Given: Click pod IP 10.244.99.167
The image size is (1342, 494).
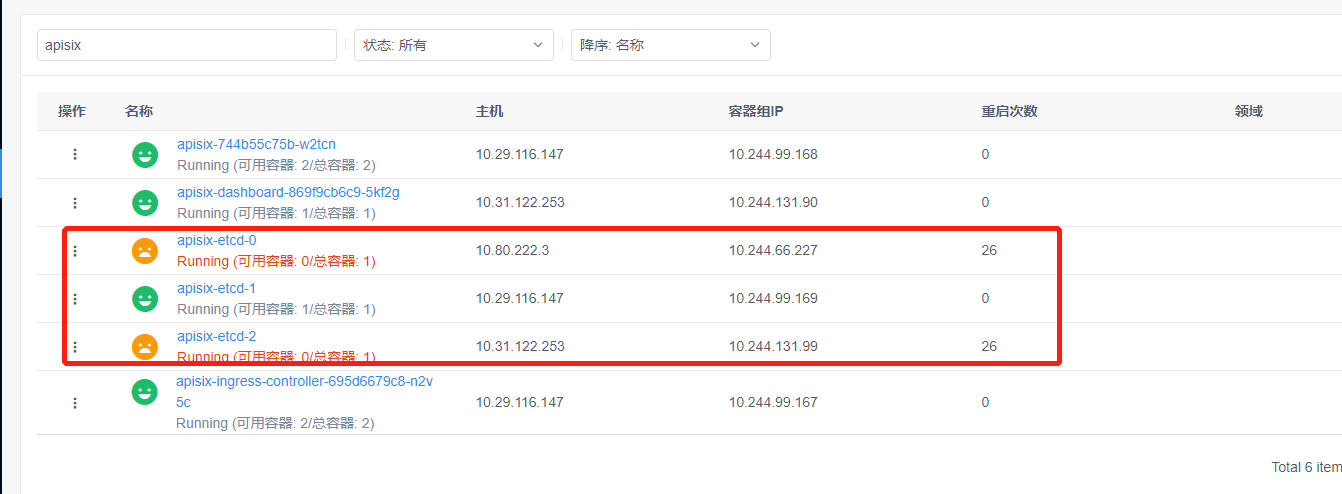Looking at the screenshot, I should point(773,402).
